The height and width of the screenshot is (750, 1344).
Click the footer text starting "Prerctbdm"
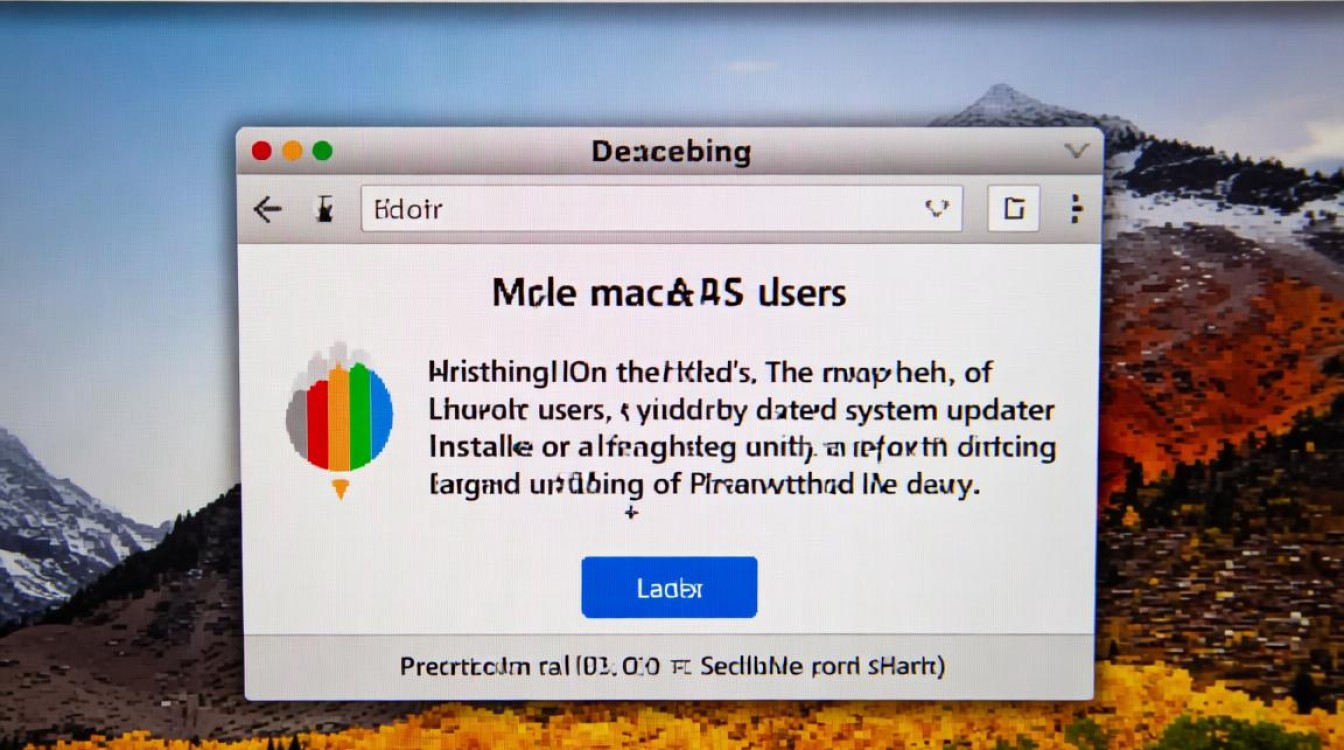(672, 665)
